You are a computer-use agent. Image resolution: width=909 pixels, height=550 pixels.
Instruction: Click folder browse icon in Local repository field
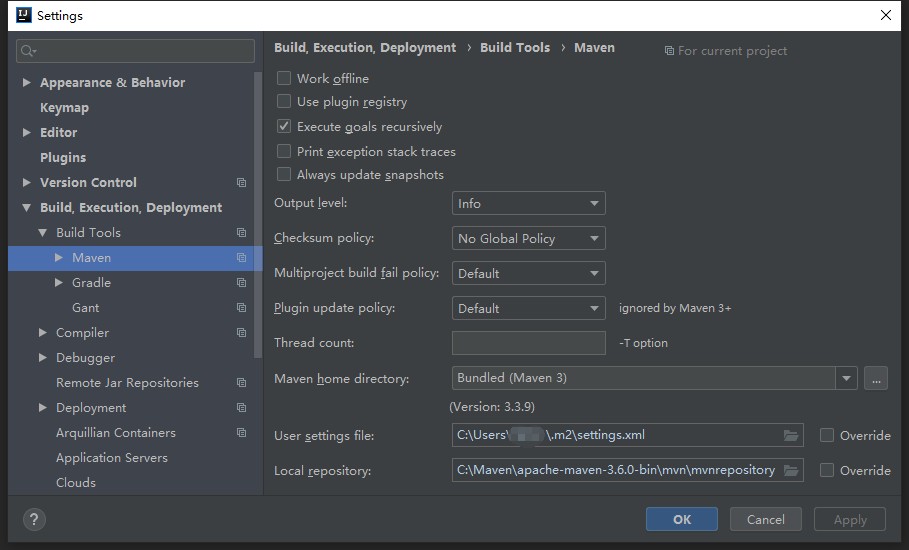pyautogui.click(x=791, y=470)
